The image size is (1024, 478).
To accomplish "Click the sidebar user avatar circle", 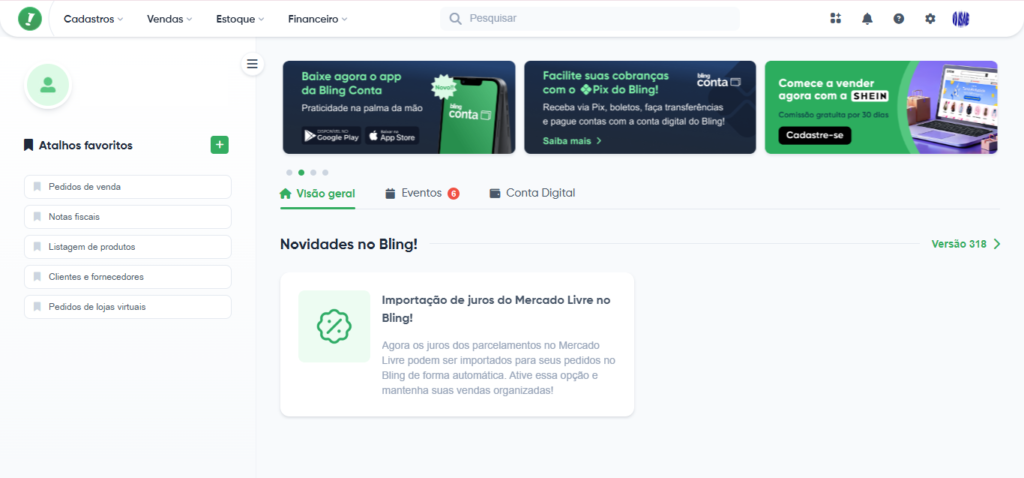I will point(48,86).
